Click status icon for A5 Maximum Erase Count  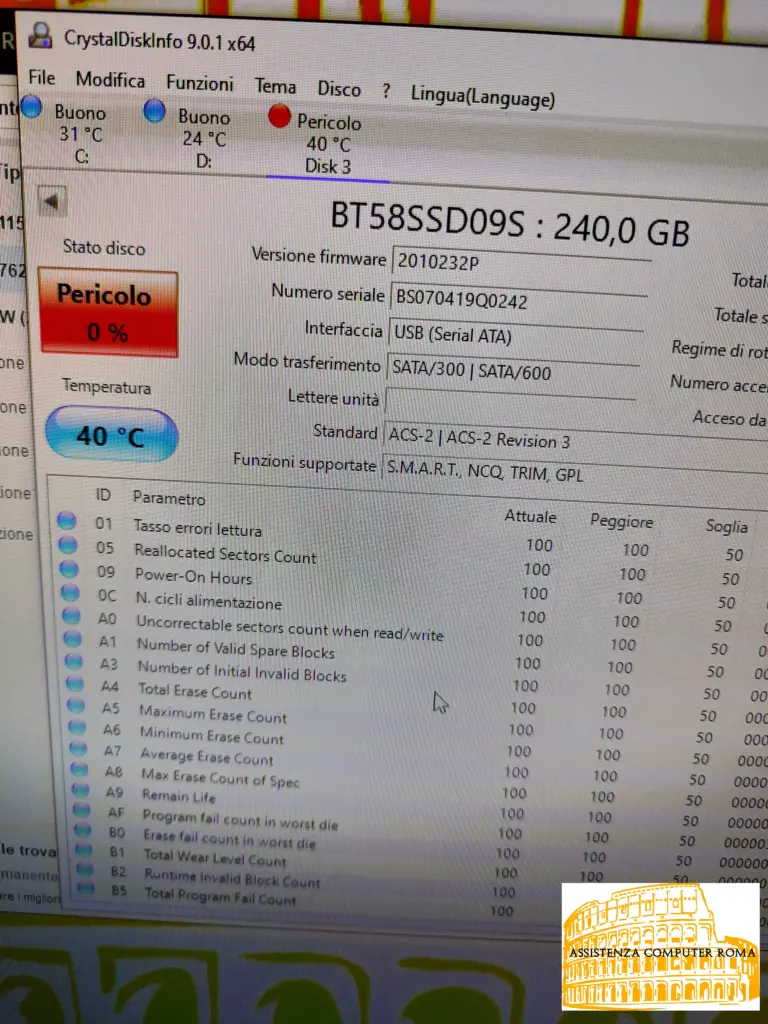[x=76, y=705]
